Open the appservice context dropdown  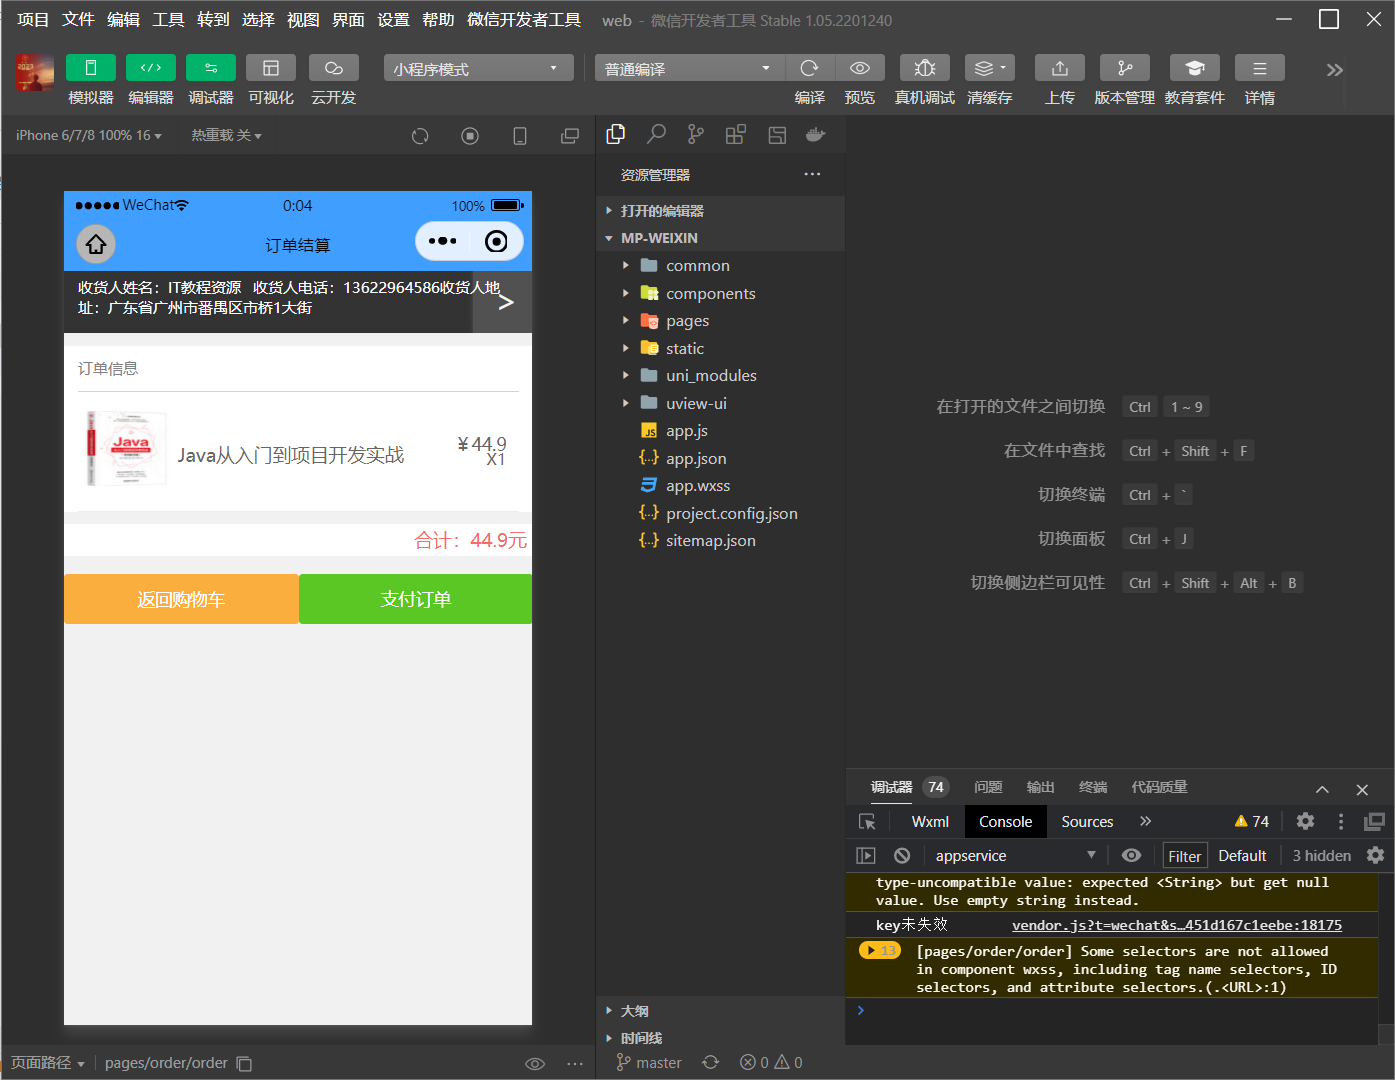click(x=1016, y=855)
